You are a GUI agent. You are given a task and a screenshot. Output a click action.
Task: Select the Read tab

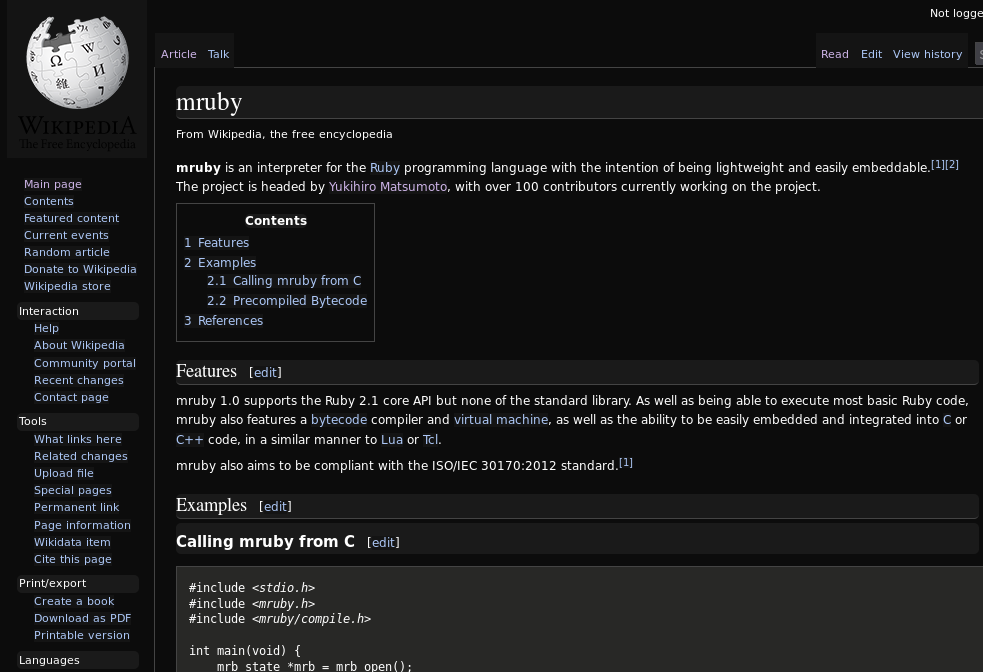point(834,55)
